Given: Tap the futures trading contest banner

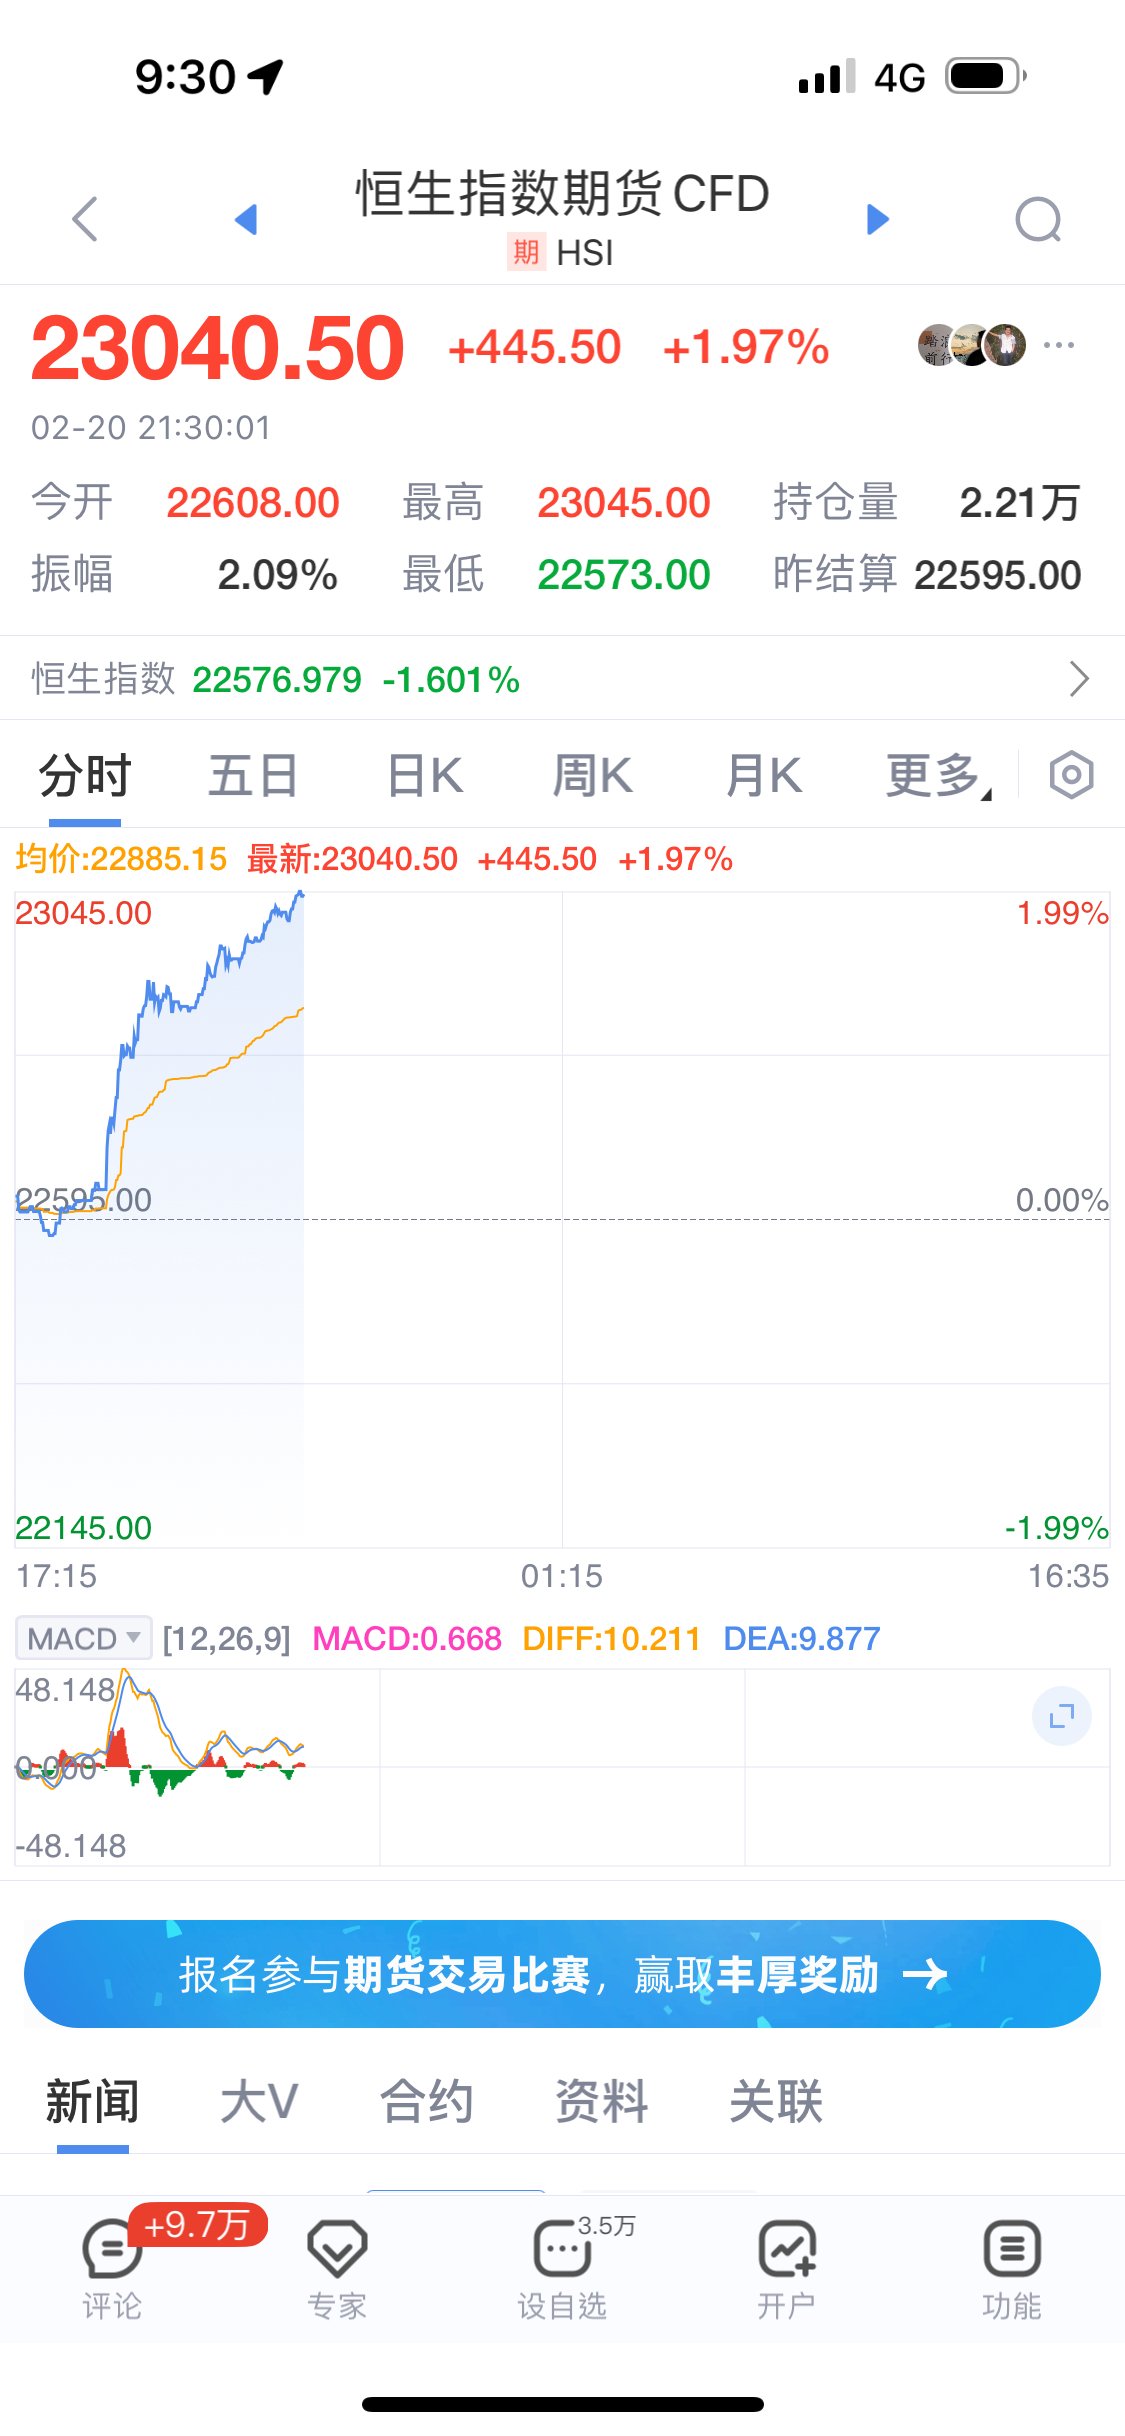Looking at the screenshot, I should (x=562, y=1974).
